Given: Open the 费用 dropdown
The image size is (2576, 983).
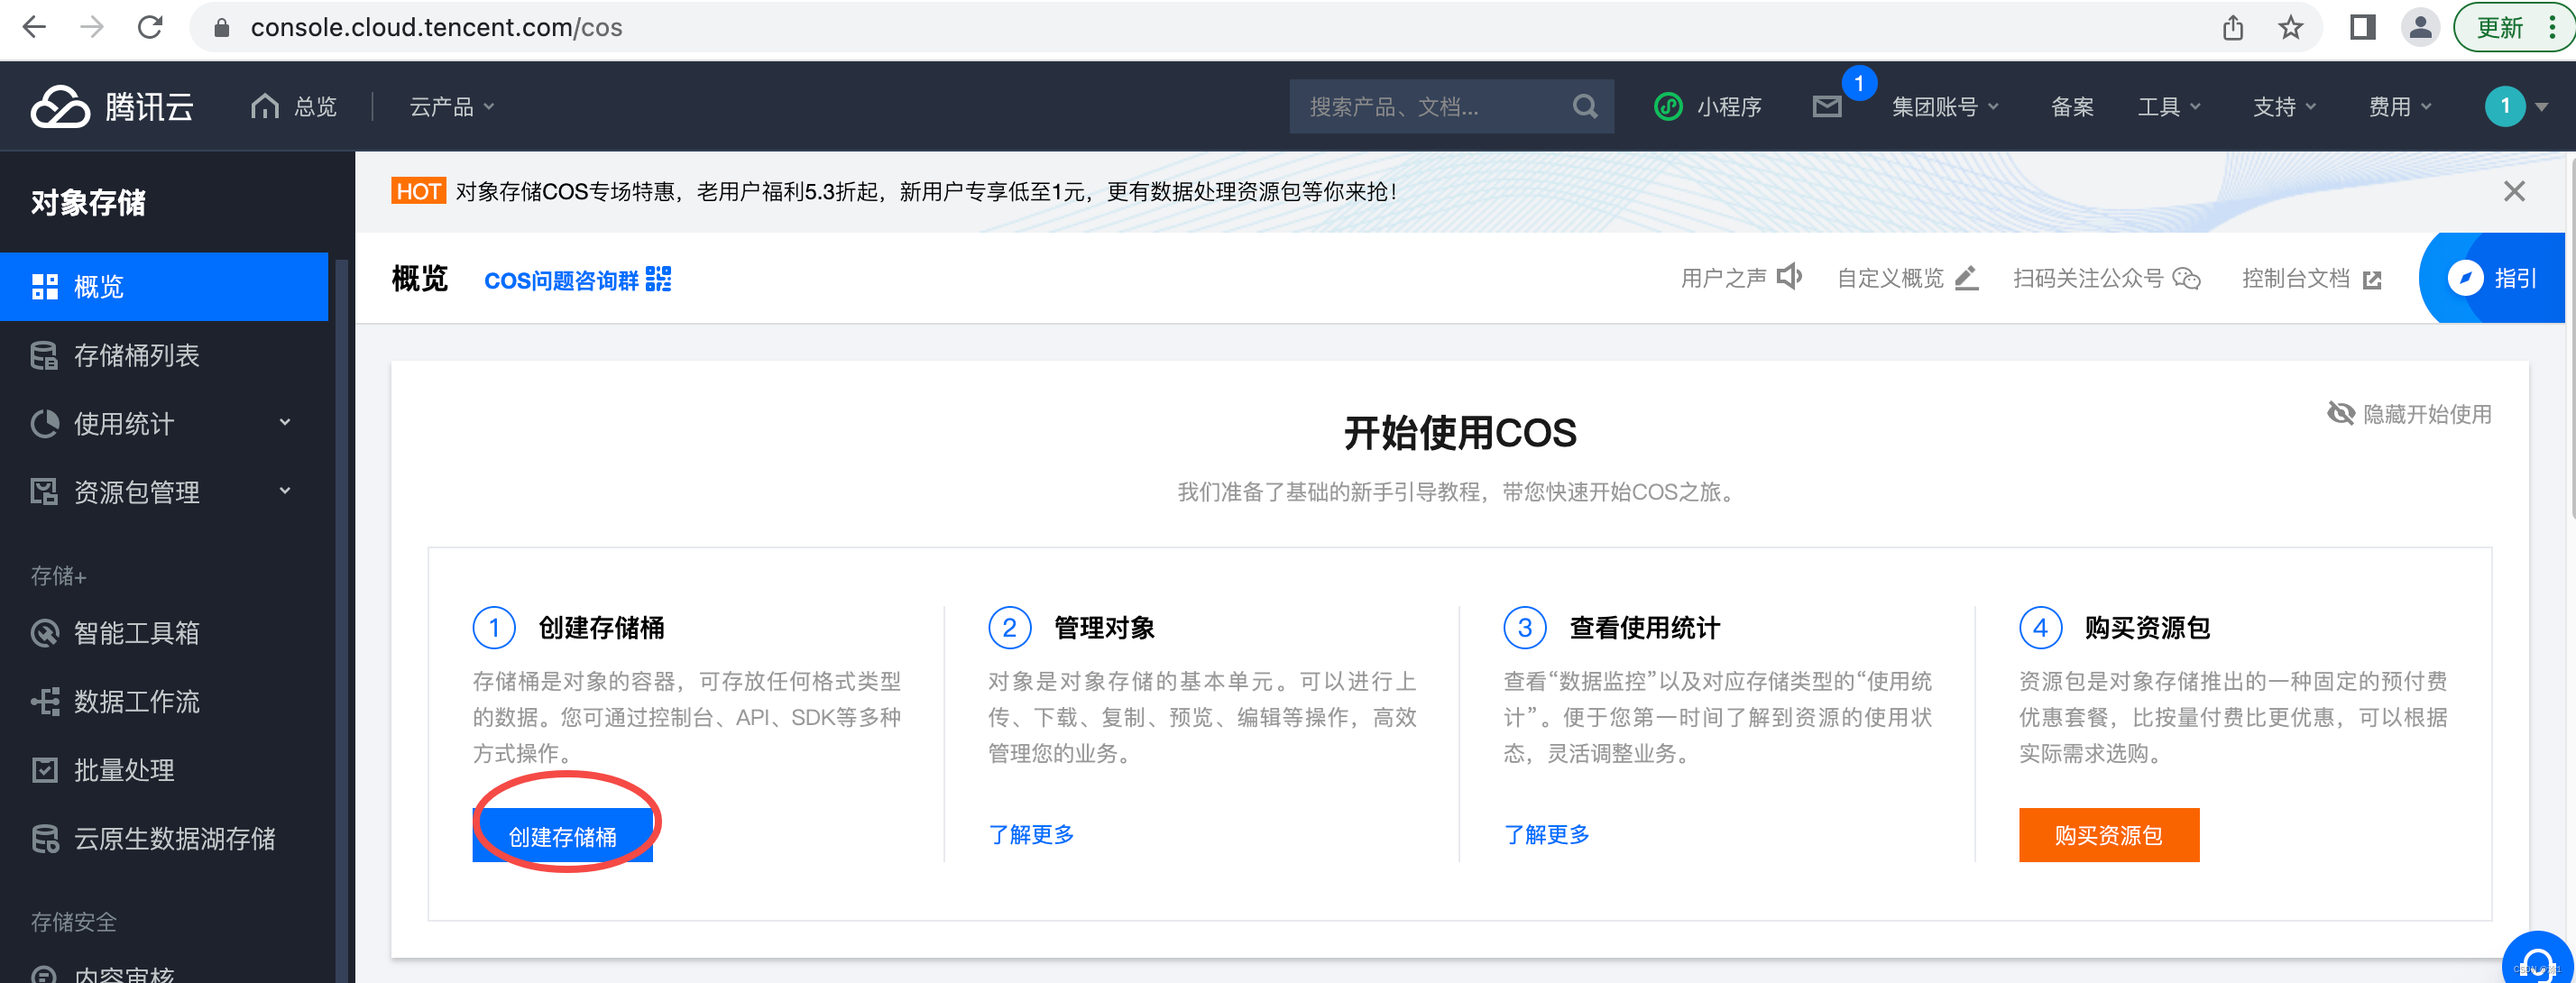Looking at the screenshot, I should point(2398,106).
